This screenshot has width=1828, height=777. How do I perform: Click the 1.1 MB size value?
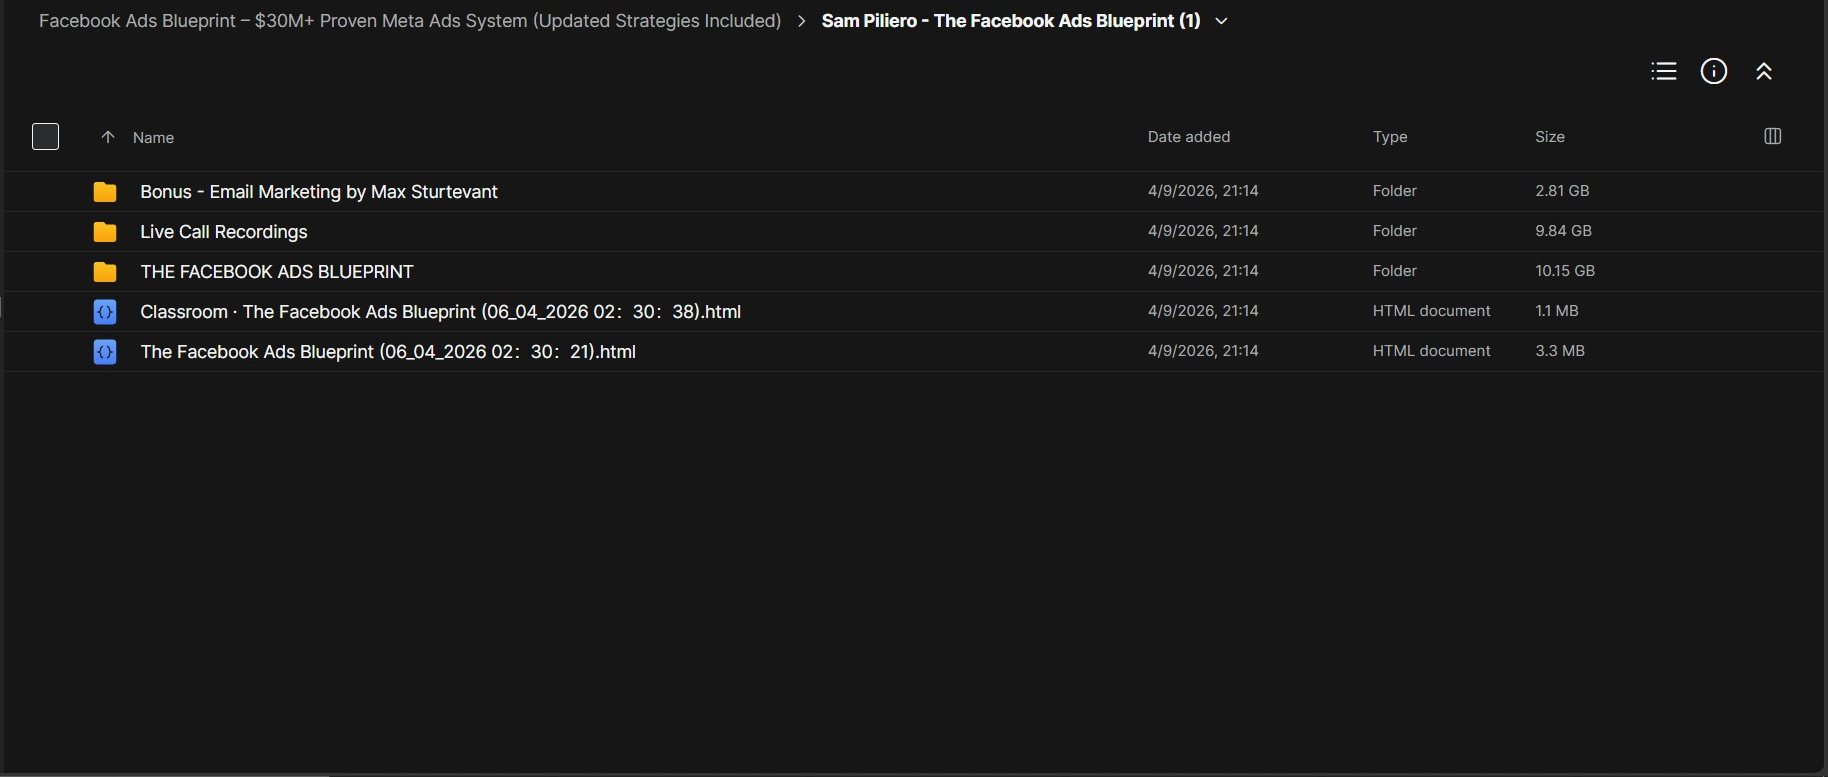coord(1557,311)
